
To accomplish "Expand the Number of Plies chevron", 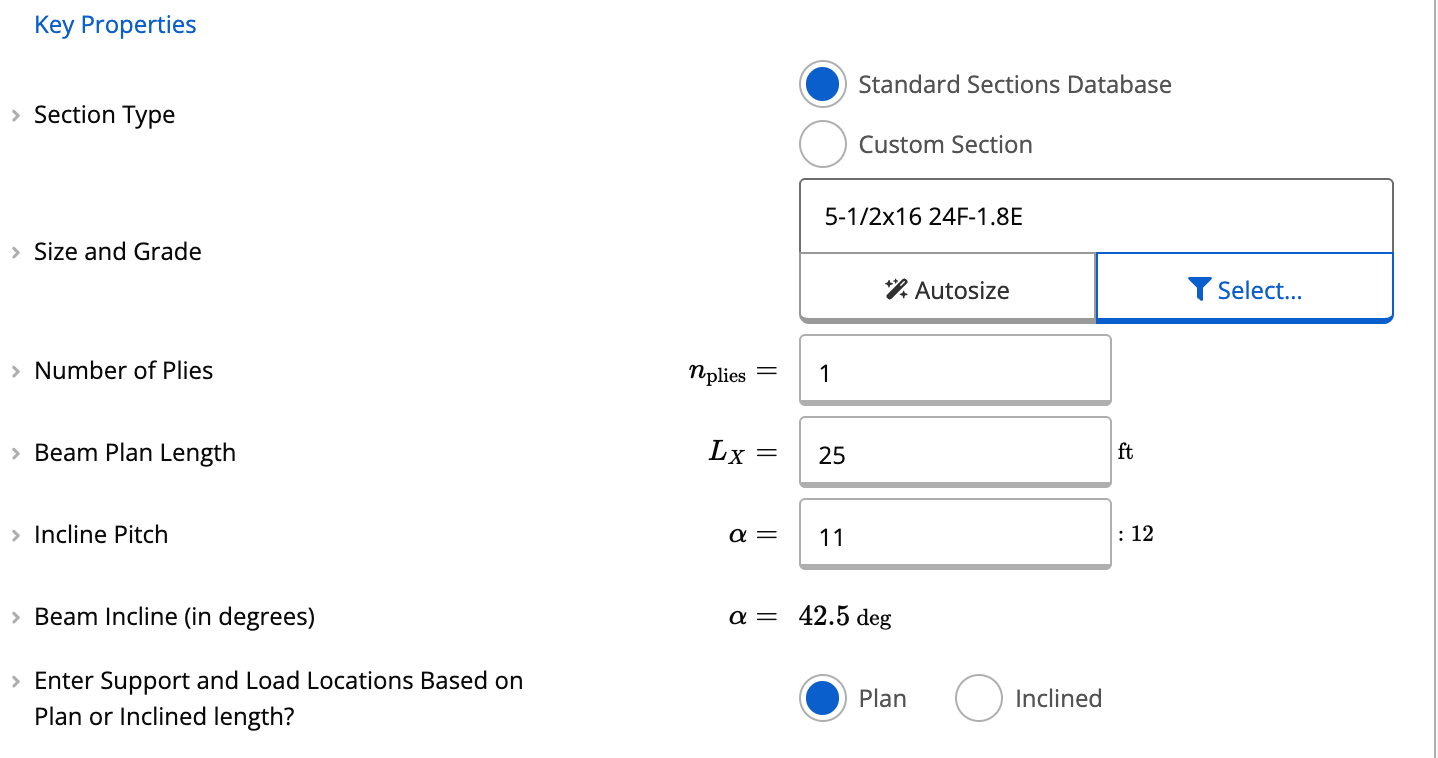I will [16, 371].
